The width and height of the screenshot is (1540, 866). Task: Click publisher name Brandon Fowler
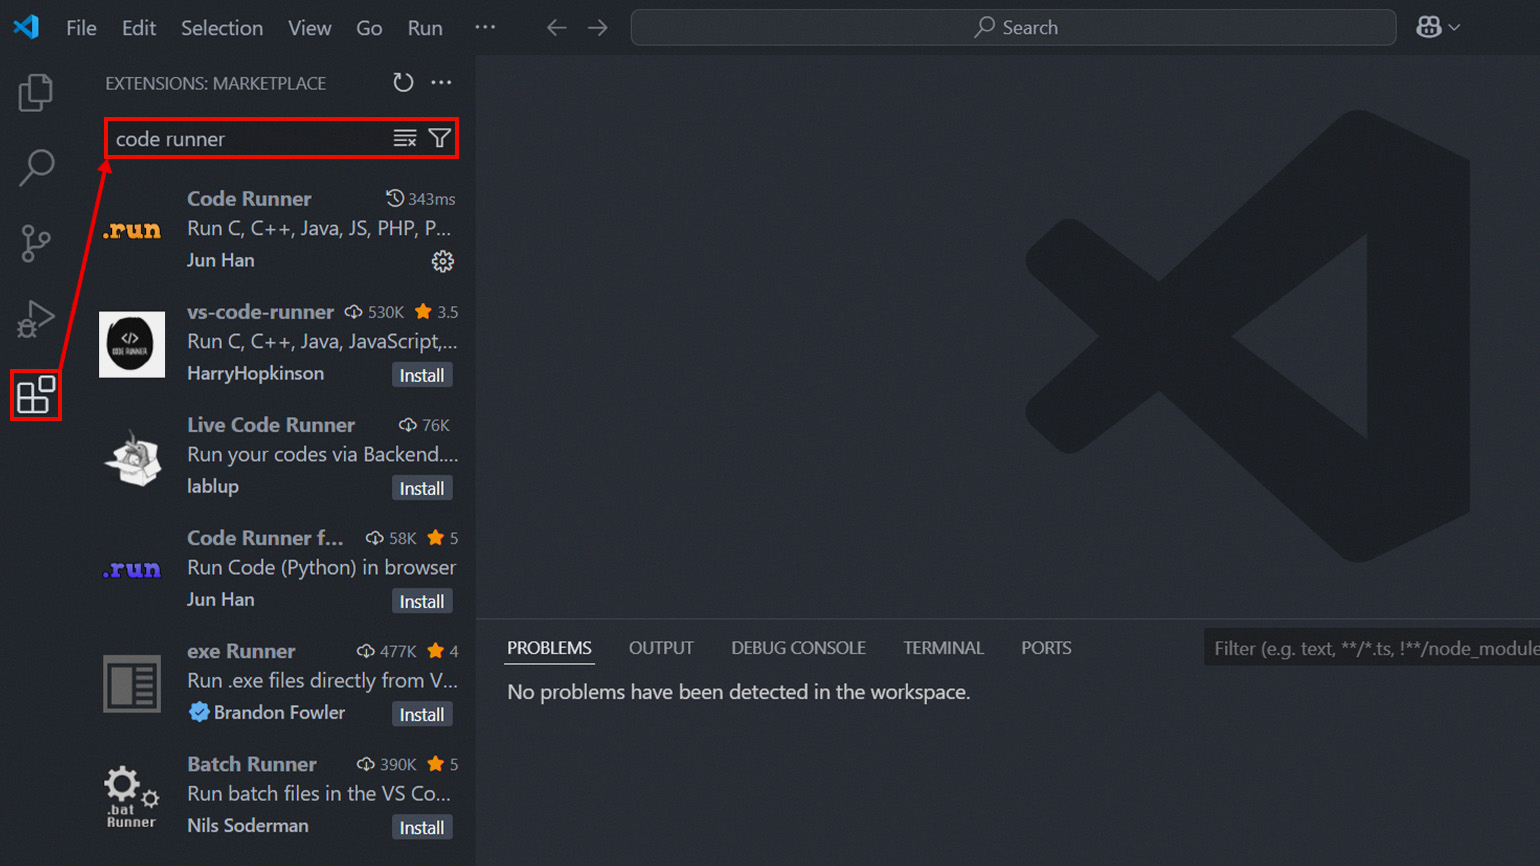tap(279, 713)
